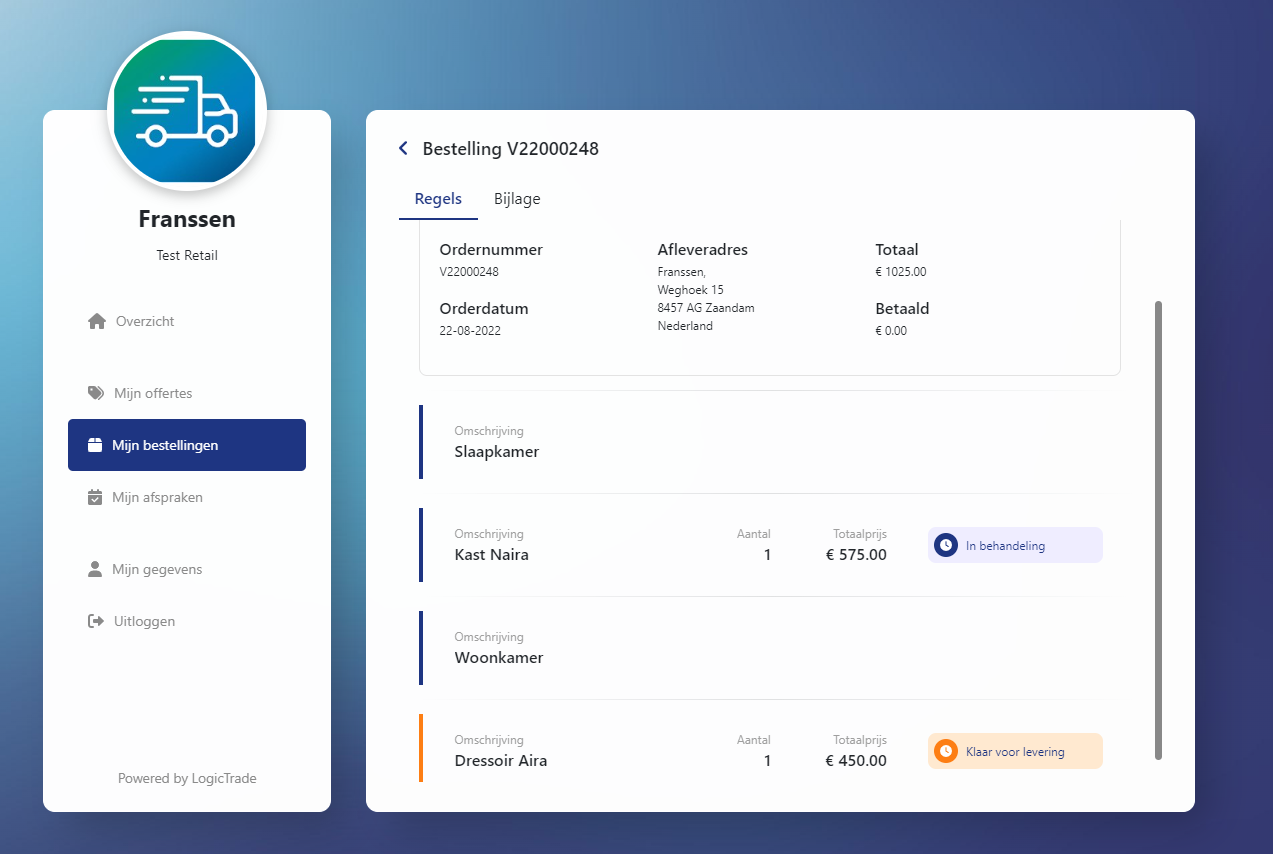Go back using the chevron before Bestelling
The image size is (1273, 854).
point(403,149)
